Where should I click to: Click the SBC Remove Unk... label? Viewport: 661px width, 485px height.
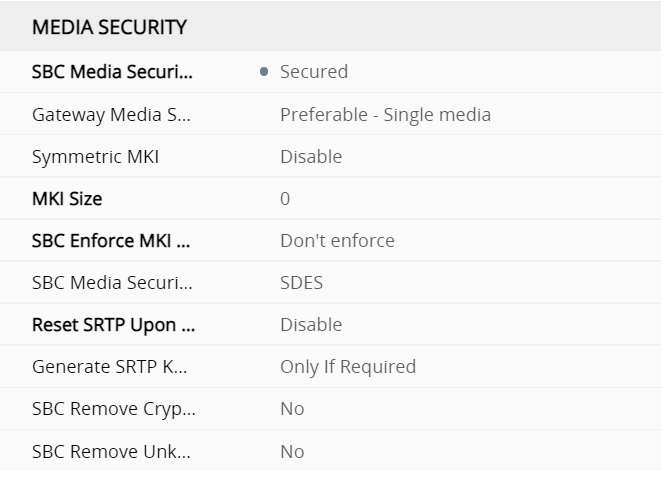(x=113, y=452)
